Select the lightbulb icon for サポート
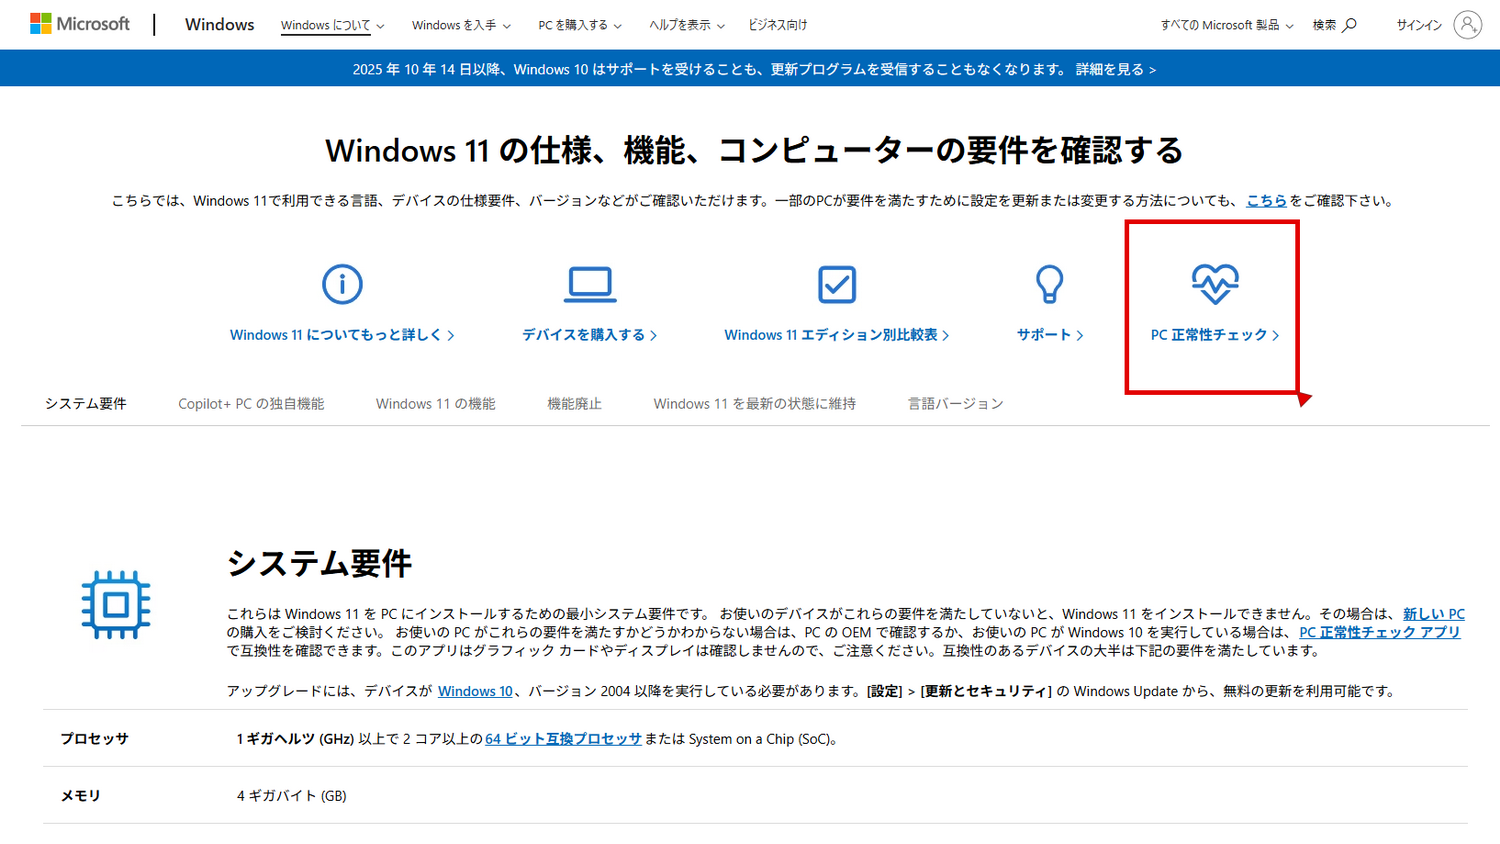 (1048, 284)
